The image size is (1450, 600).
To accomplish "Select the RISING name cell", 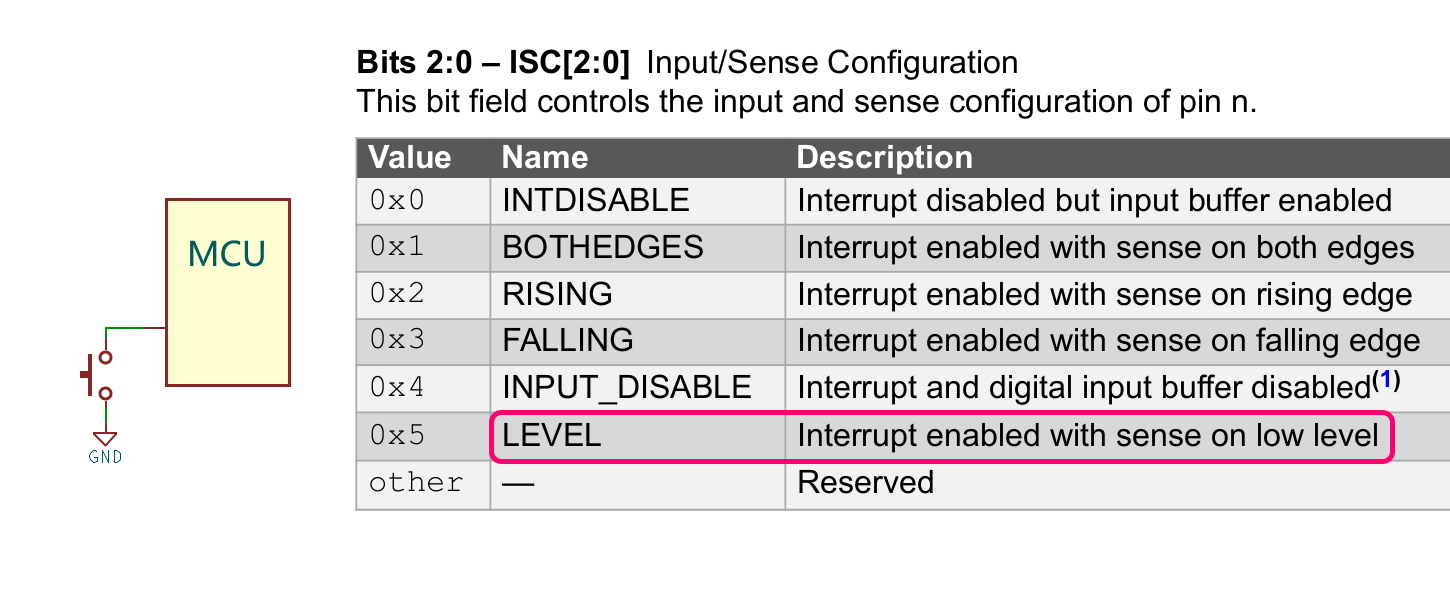I will point(557,294).
